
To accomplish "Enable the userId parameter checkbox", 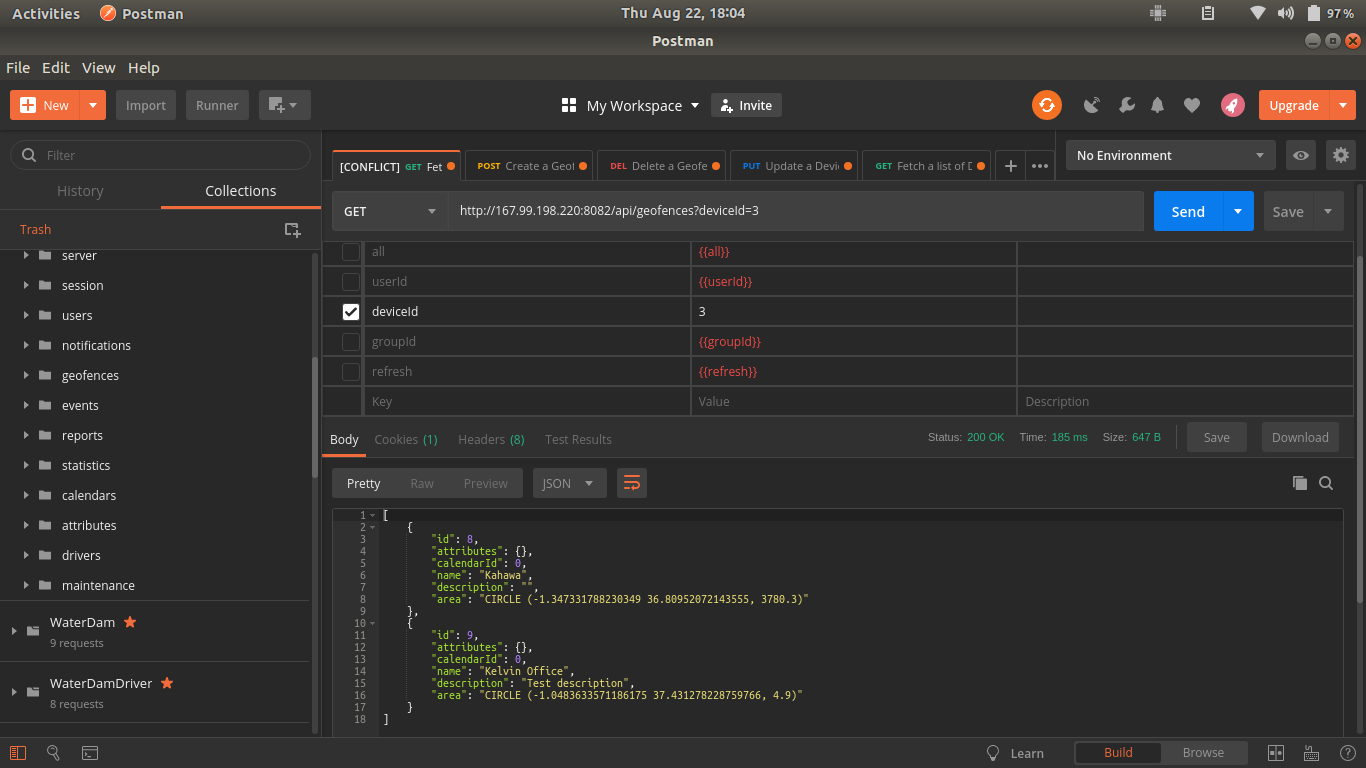I will point(351,282).
